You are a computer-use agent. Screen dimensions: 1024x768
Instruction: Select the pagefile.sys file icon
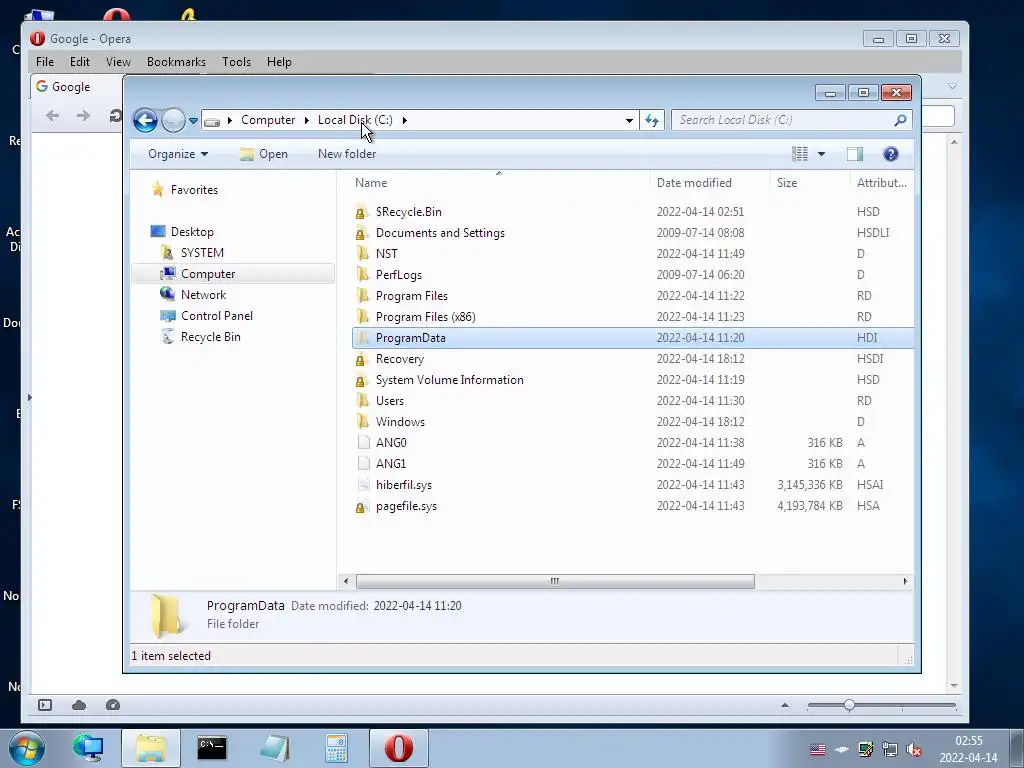[x=362, y=506]
